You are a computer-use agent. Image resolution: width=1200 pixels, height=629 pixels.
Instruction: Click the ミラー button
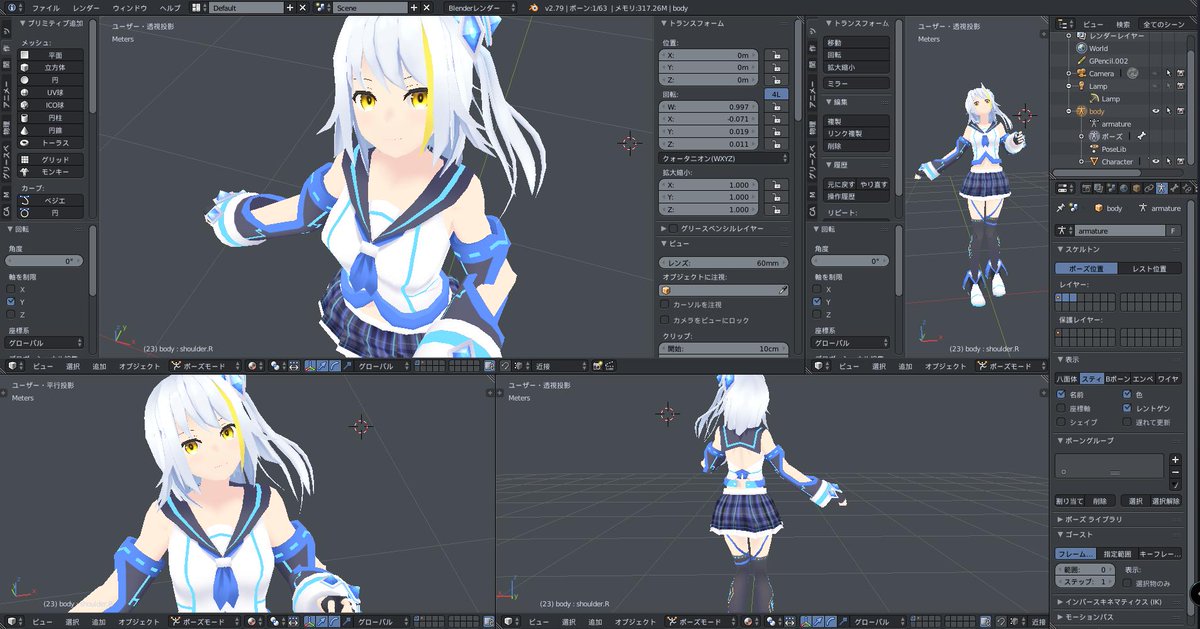pos(857,84)
